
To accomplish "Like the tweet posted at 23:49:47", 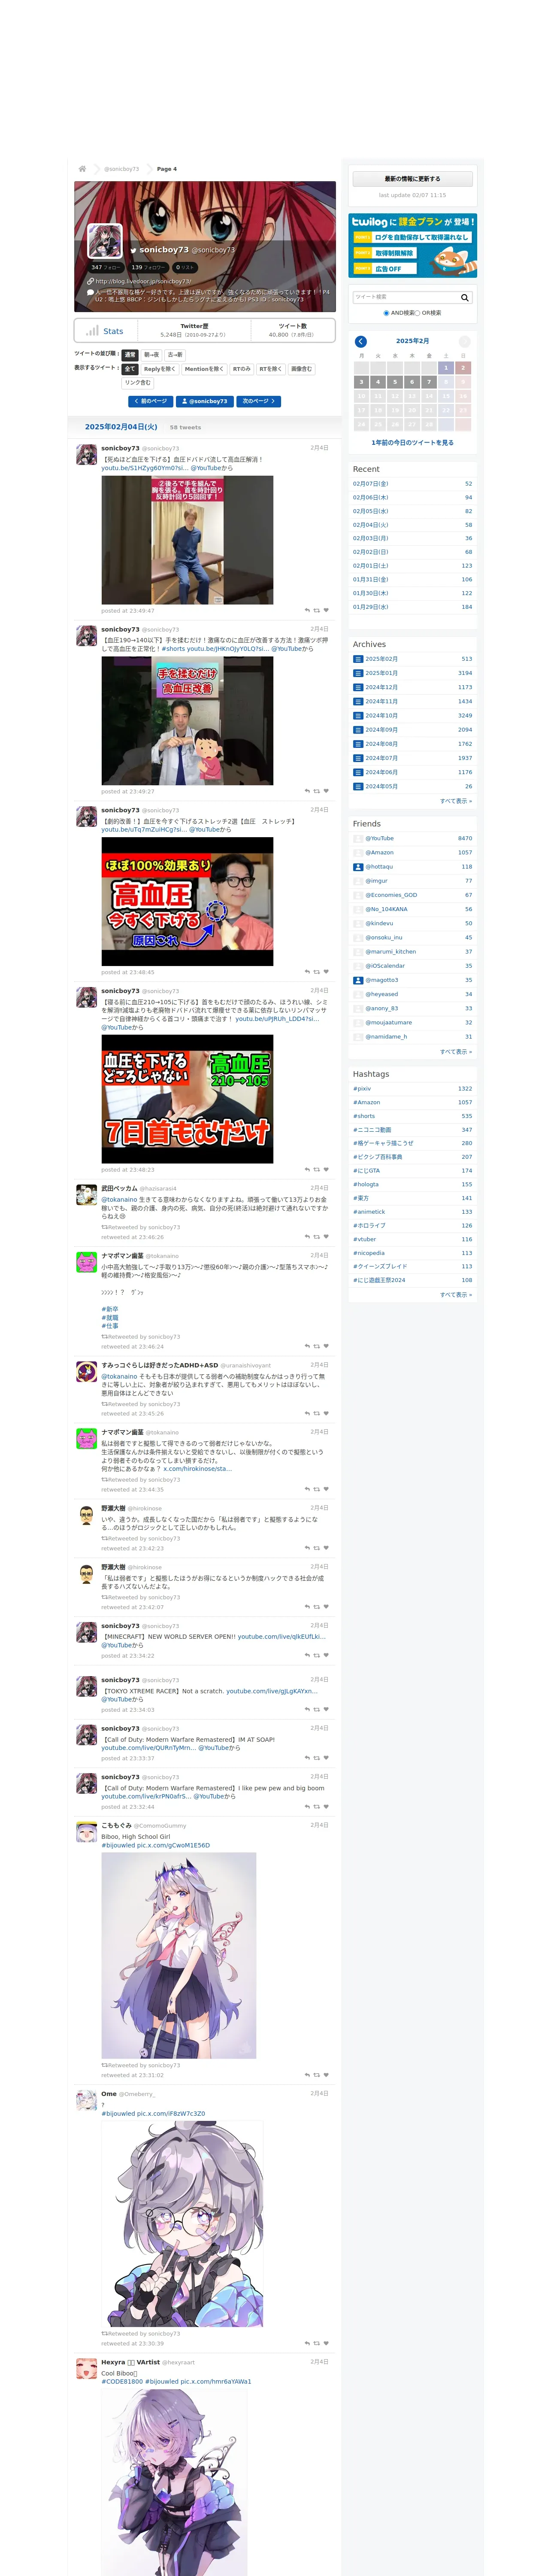I will 326,610.
